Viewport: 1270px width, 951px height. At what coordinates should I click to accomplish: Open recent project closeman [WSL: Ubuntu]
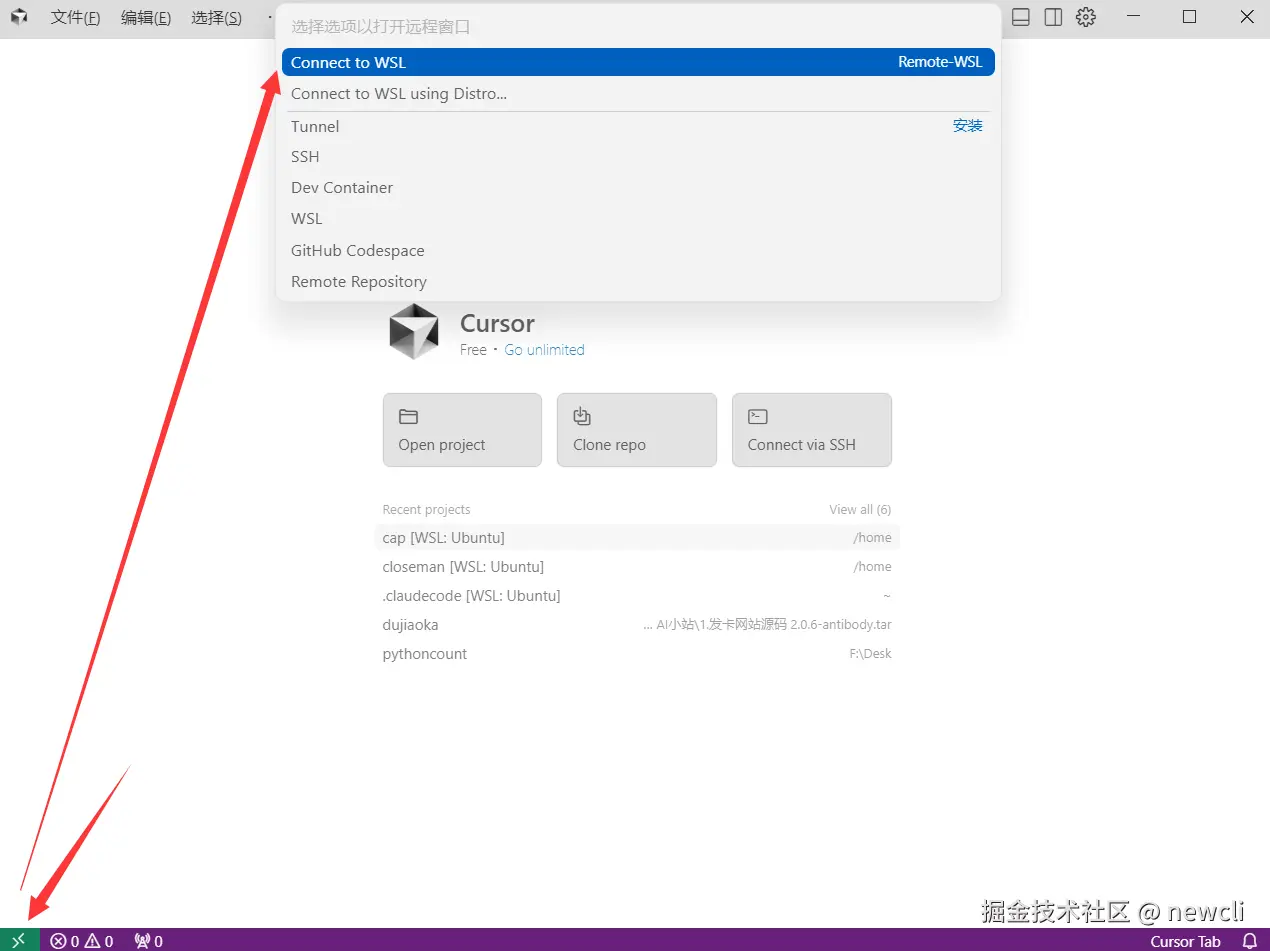pos(637,567)
